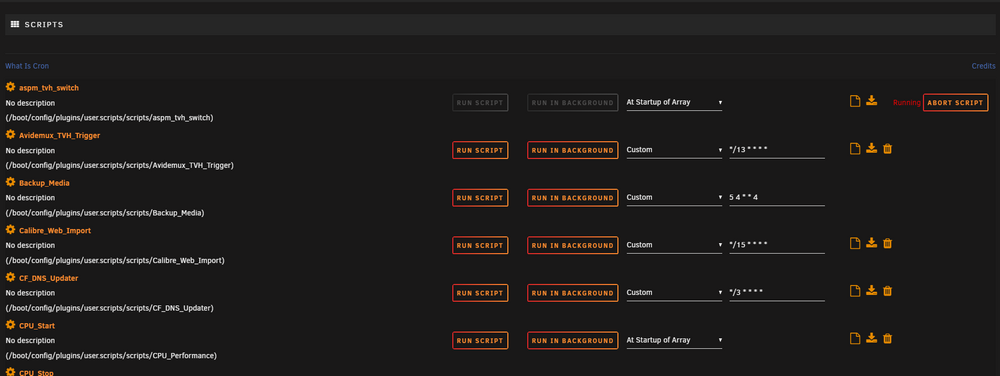The height and width of the screenshot is (376, 1000).
Task: Edit cron field containing 5 4 * * 4
Action: pos(777,198)
